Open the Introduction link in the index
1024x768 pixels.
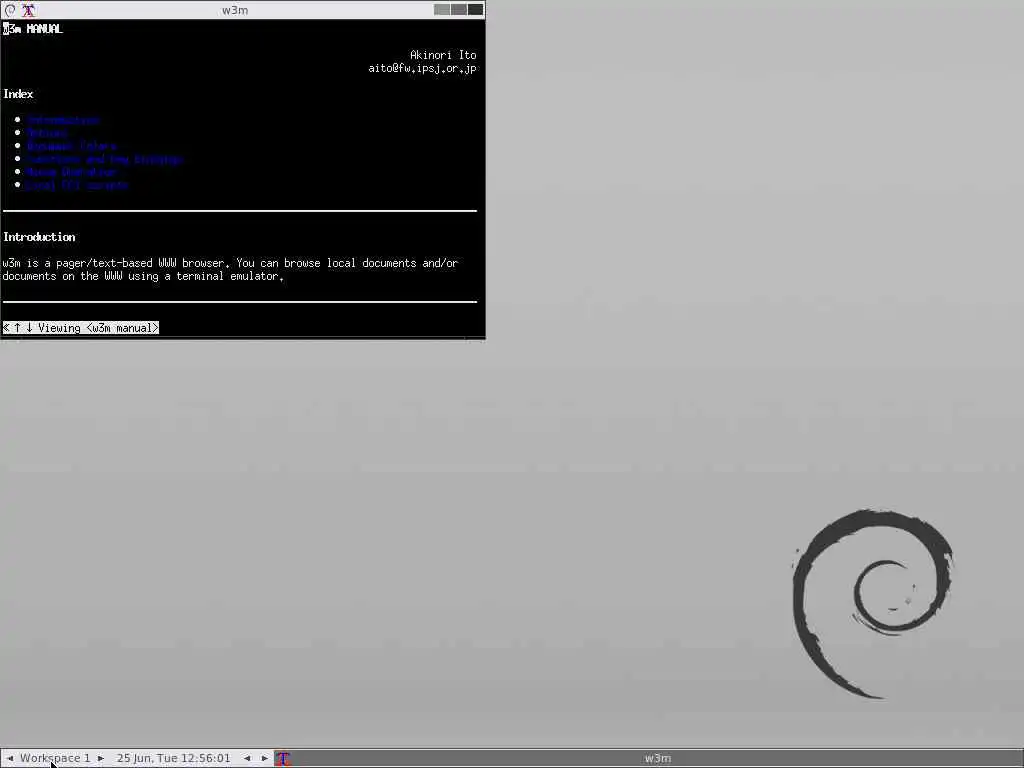63,120
